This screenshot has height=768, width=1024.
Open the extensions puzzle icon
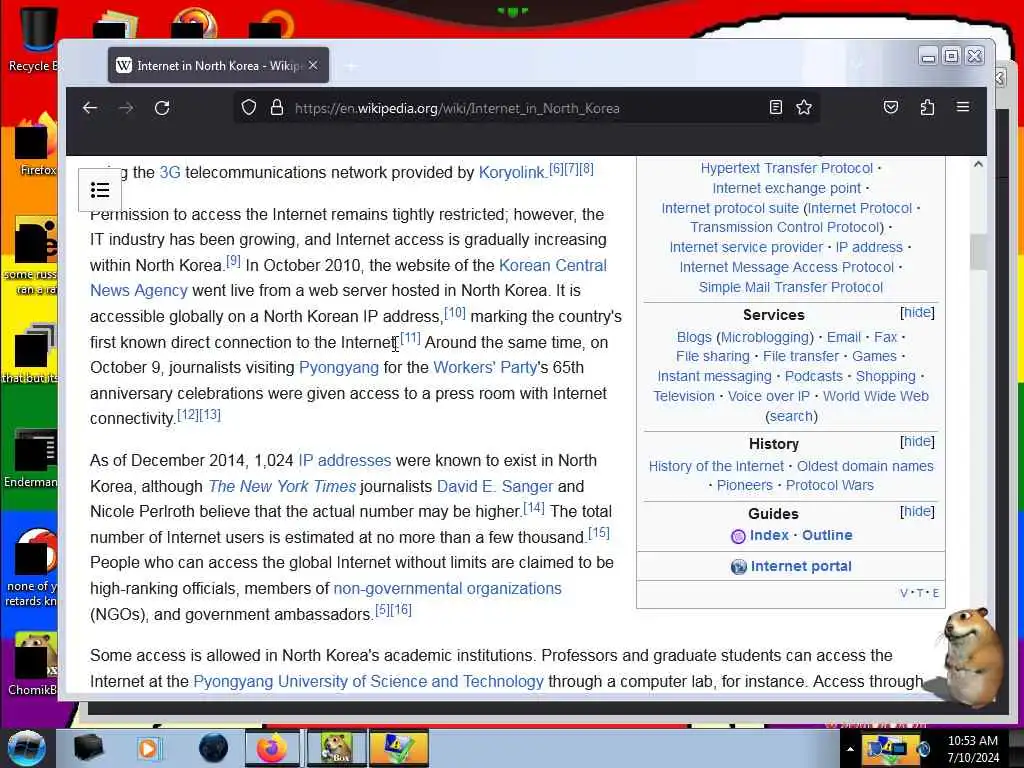click(927, 107)
